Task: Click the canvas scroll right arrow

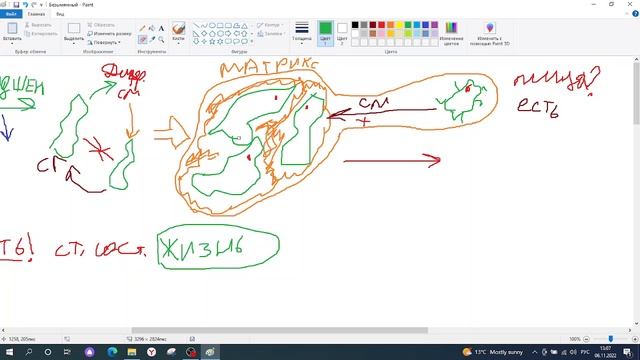Action: (630, 330)
